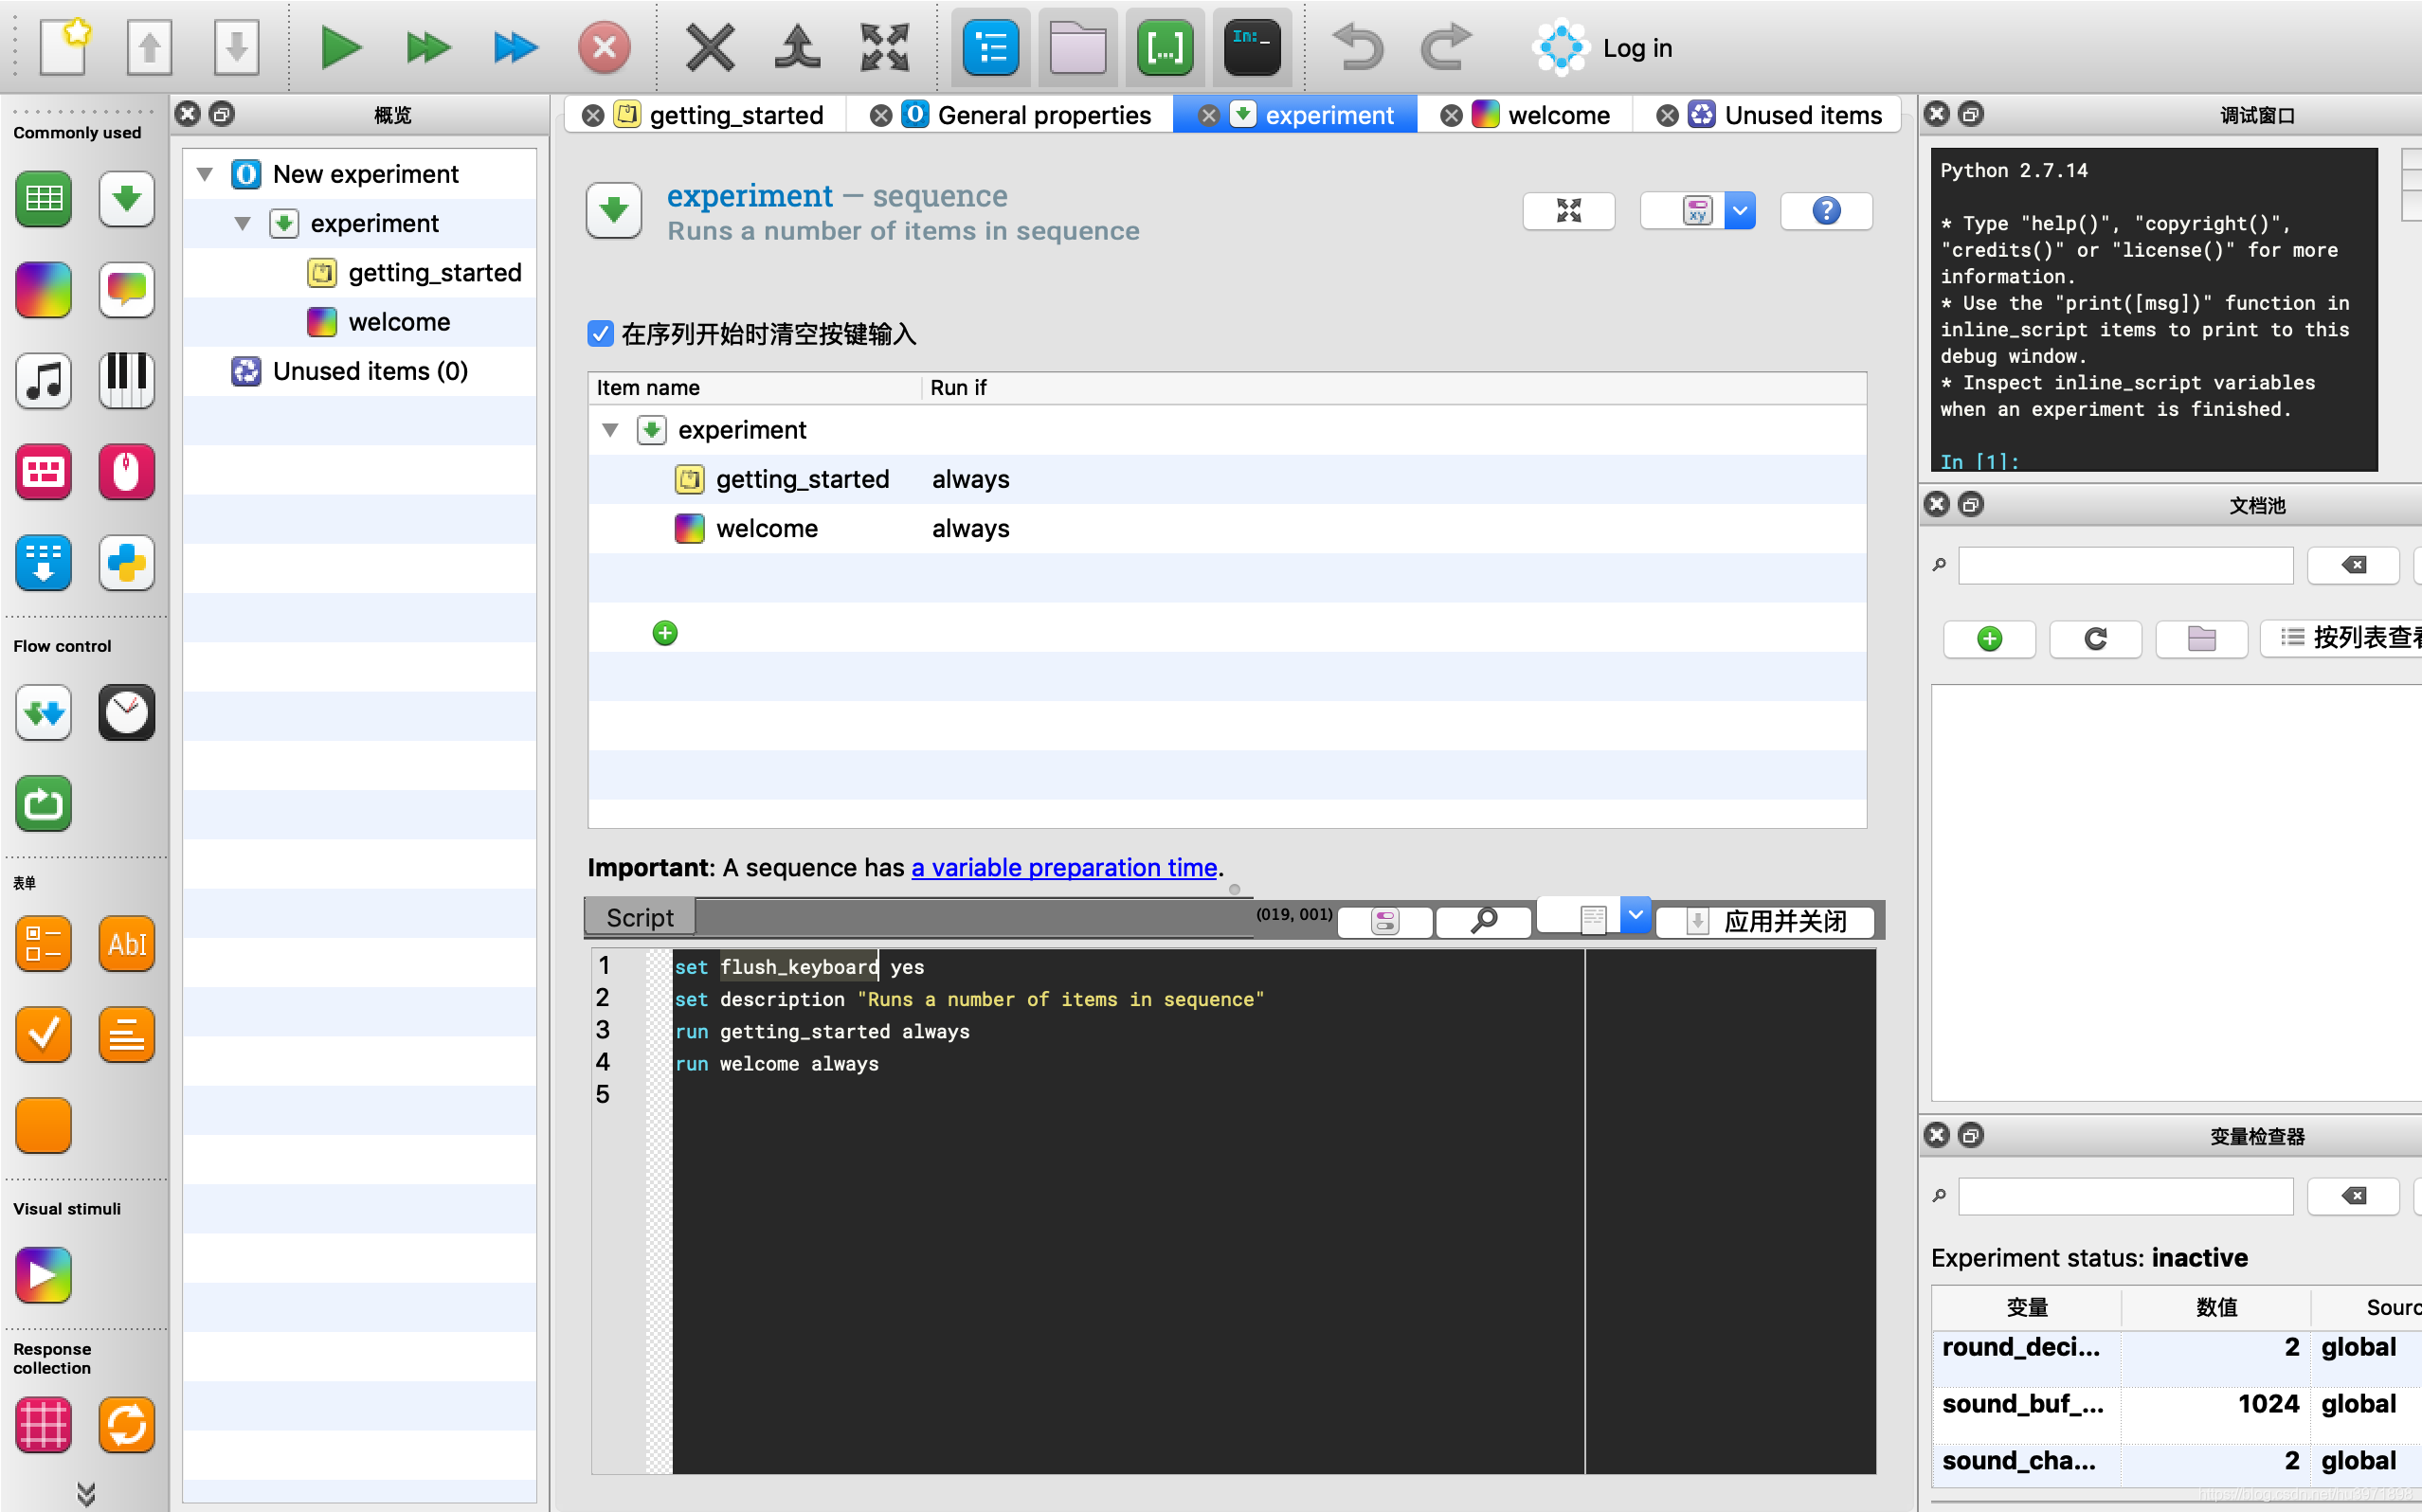Click the add new item green plus button
Image resolution: width=2422 pixels, height=1512 pixels.
pos(664,632)
